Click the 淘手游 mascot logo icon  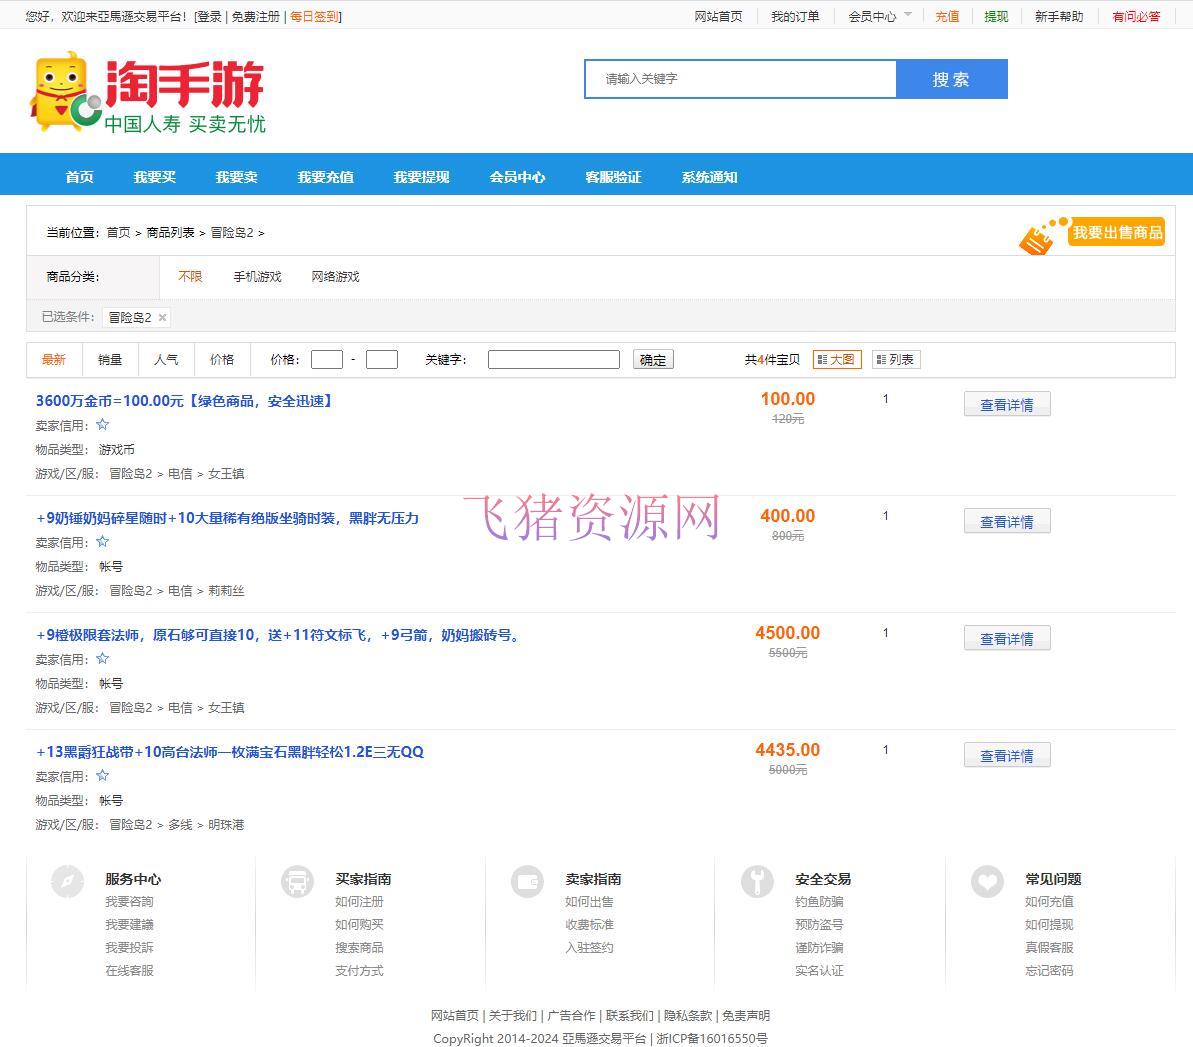(x=62, y=94)
